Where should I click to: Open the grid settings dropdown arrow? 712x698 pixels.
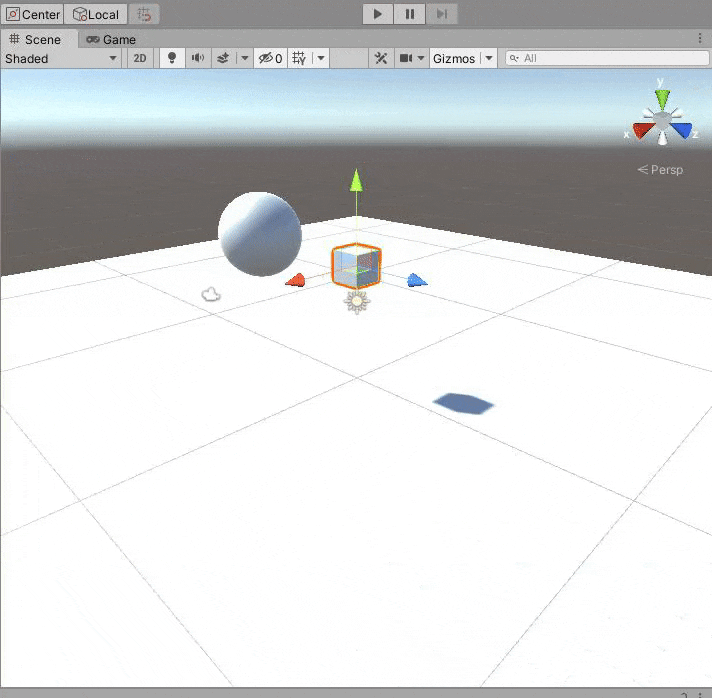[321, 58]
